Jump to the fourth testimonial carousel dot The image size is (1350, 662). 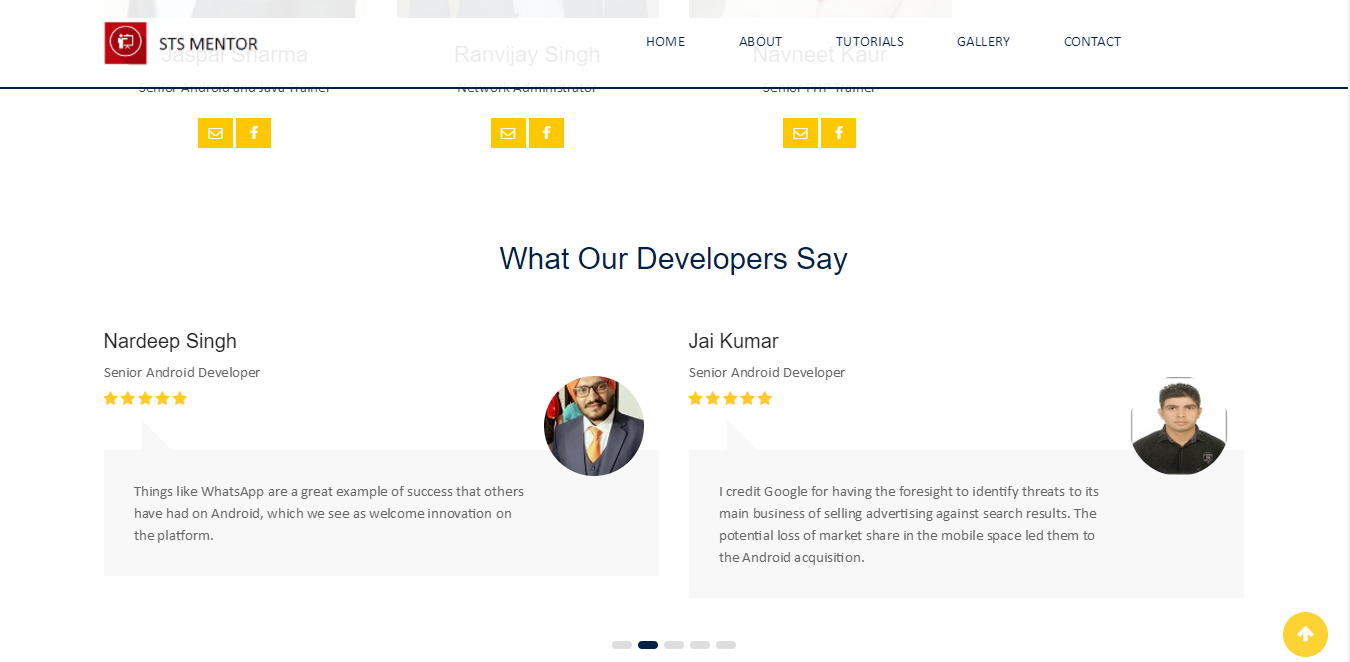[x=700, y=645]
